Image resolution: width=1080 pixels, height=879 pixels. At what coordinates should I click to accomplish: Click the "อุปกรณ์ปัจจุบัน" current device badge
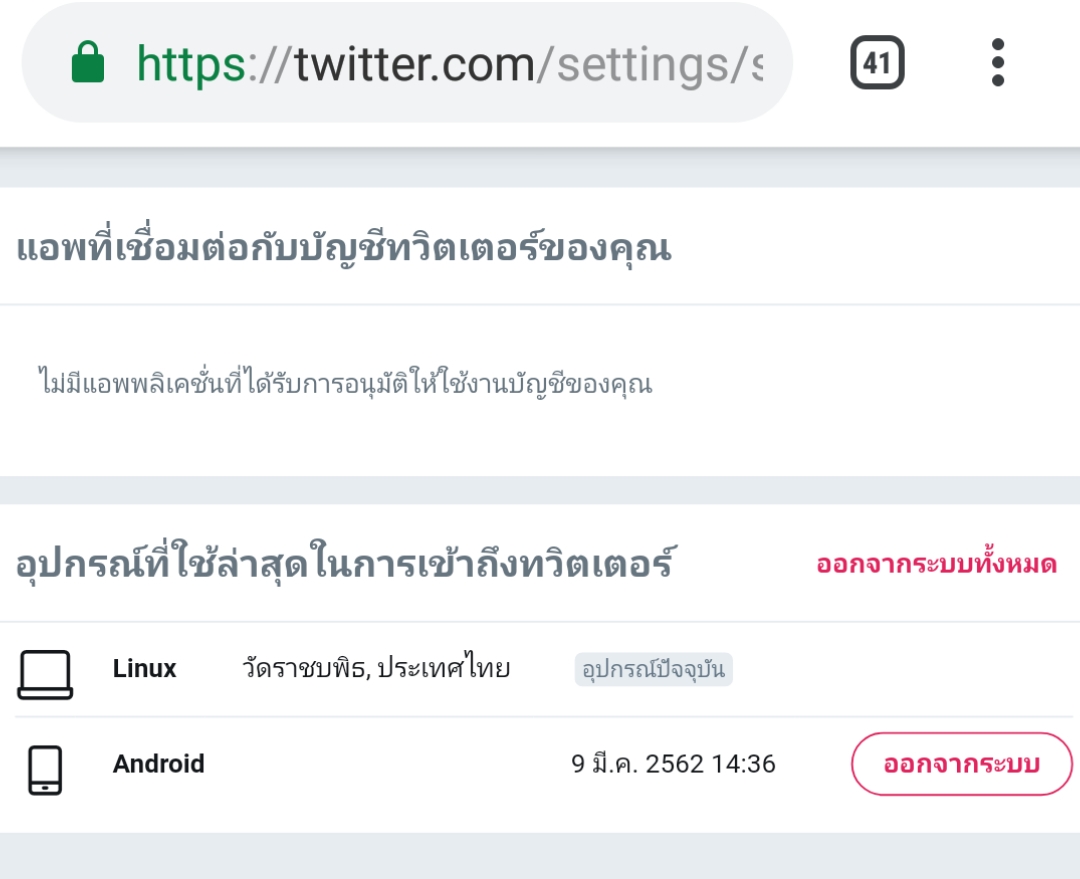tap(653, 669)
